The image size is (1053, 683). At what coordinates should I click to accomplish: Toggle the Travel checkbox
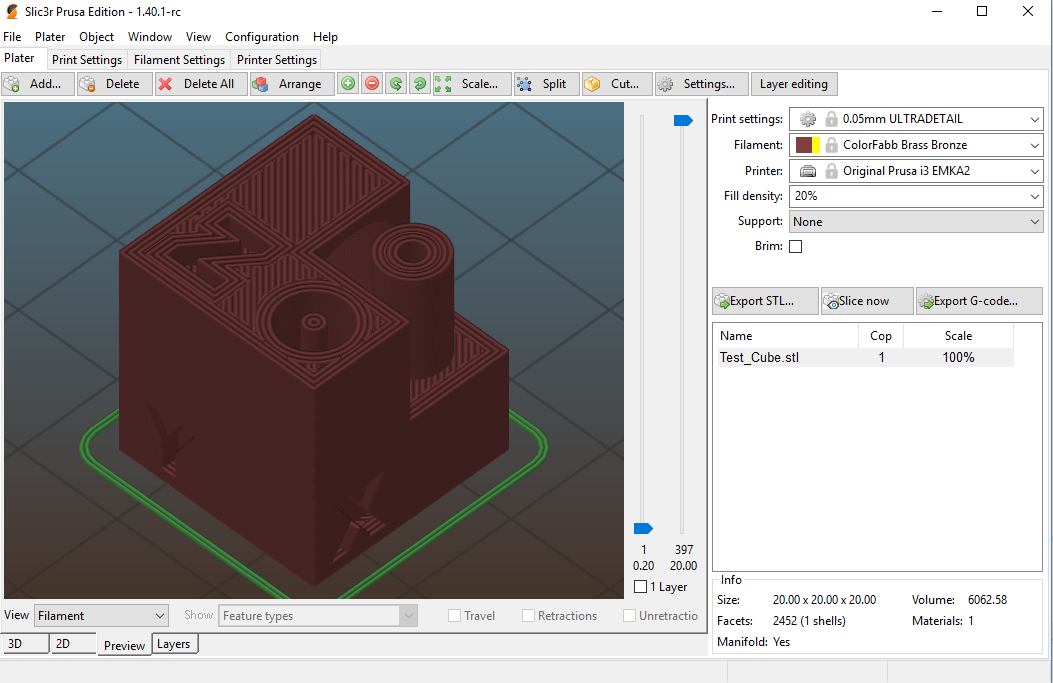point(455,615)
